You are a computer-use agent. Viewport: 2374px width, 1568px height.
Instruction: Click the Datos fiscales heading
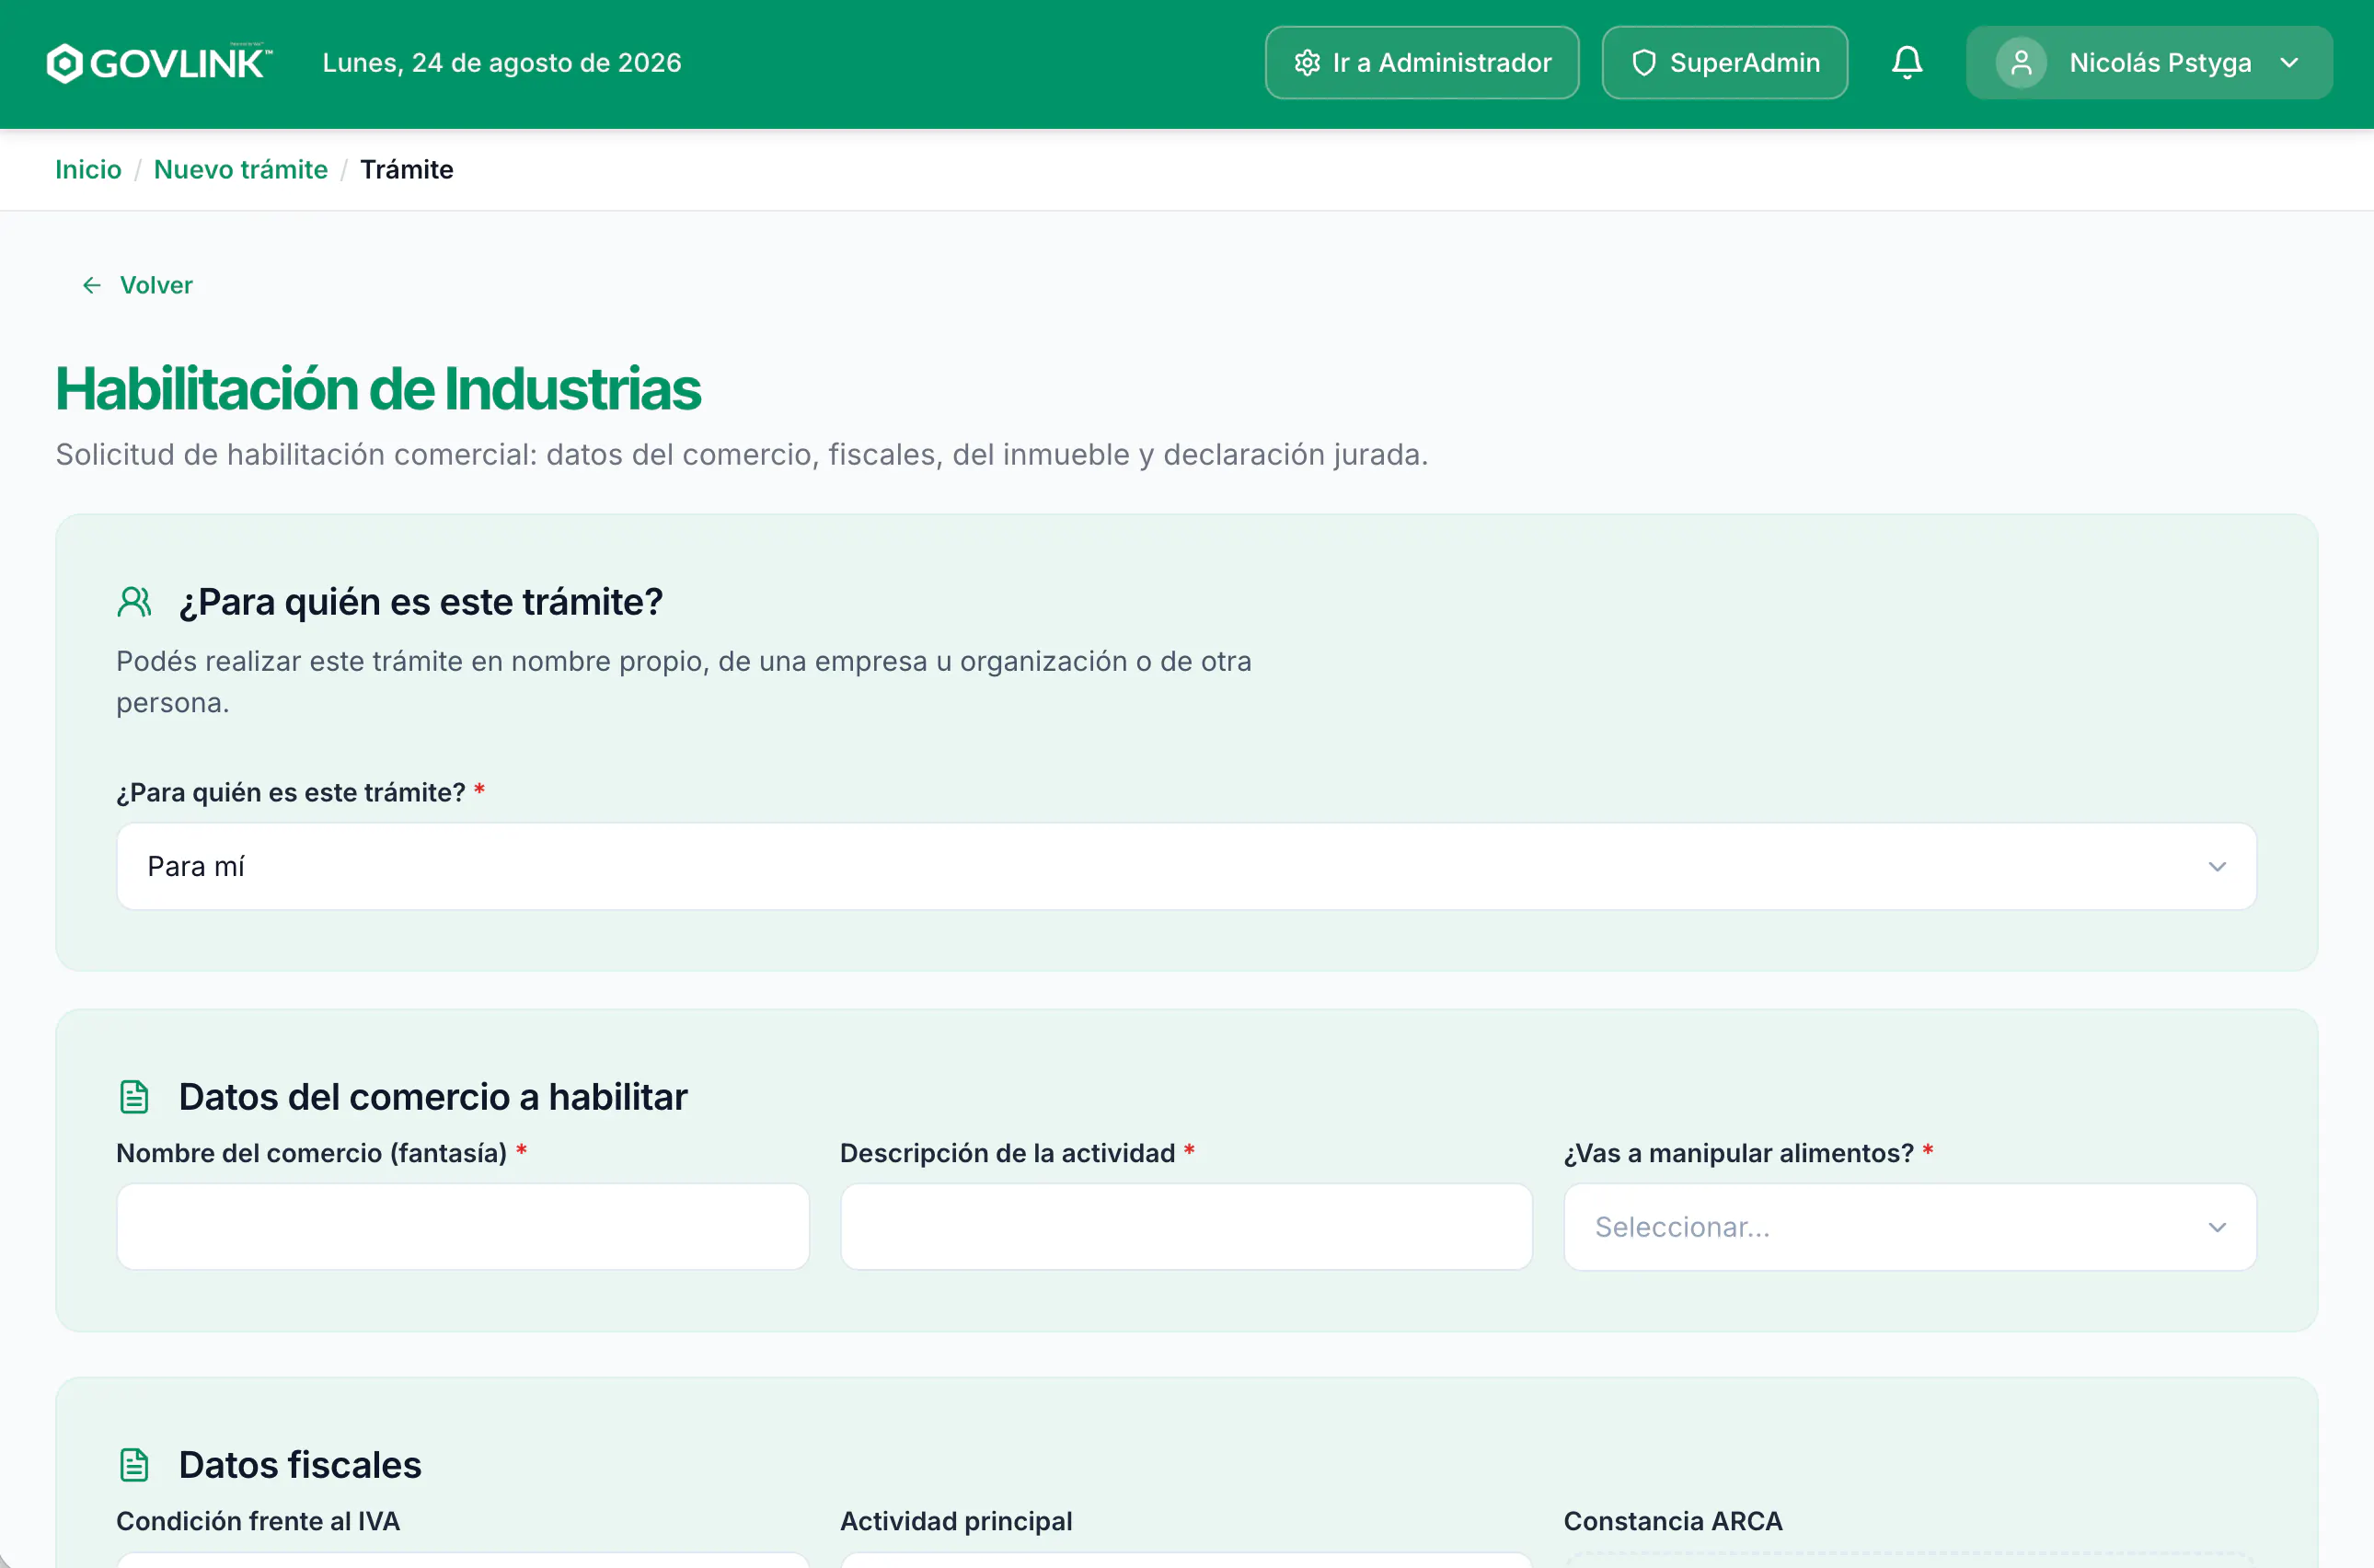click(x=300, y=1465)
